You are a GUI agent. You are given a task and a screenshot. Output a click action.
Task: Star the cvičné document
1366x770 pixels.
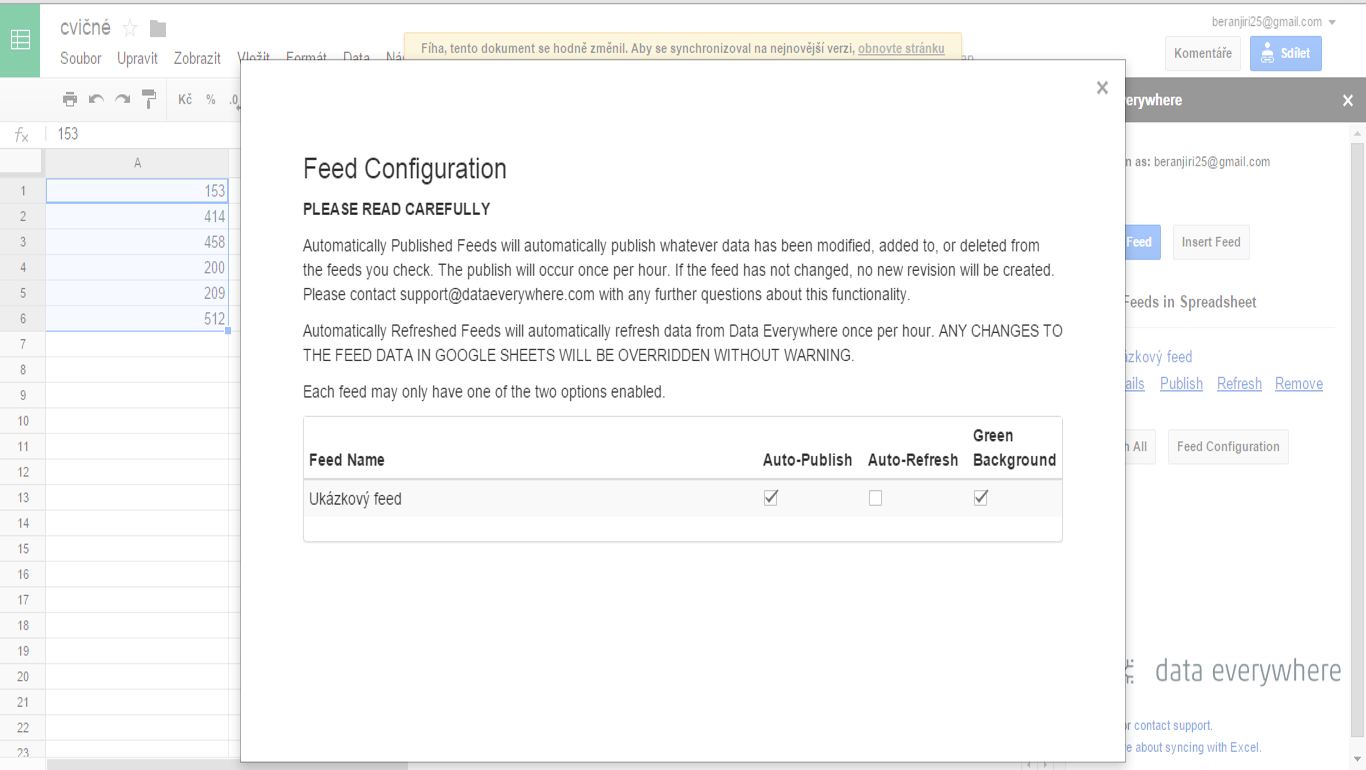(x=130, y=28)
